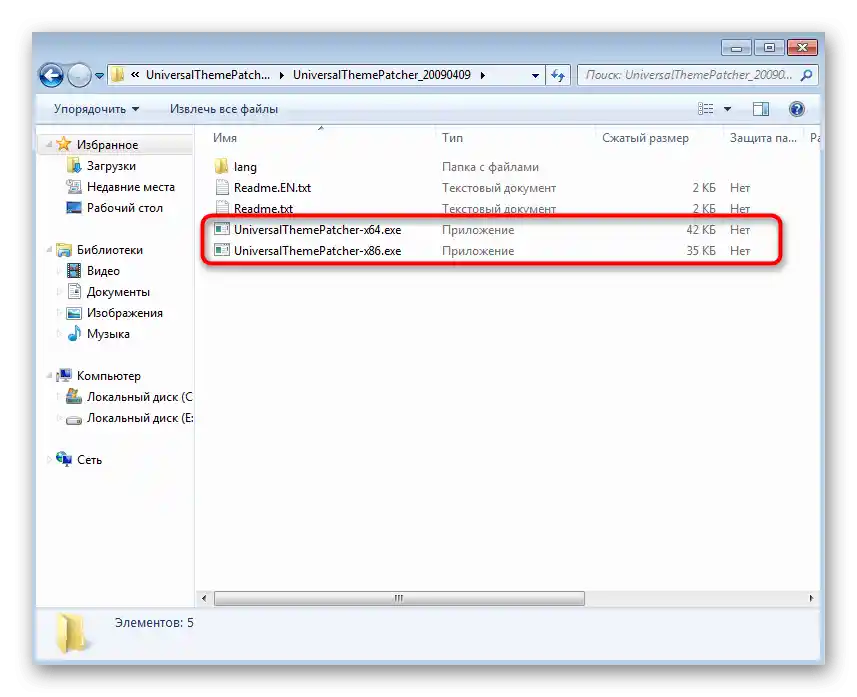Click the Библиотеки icon

pyautogui.click(x=64, y=250)
